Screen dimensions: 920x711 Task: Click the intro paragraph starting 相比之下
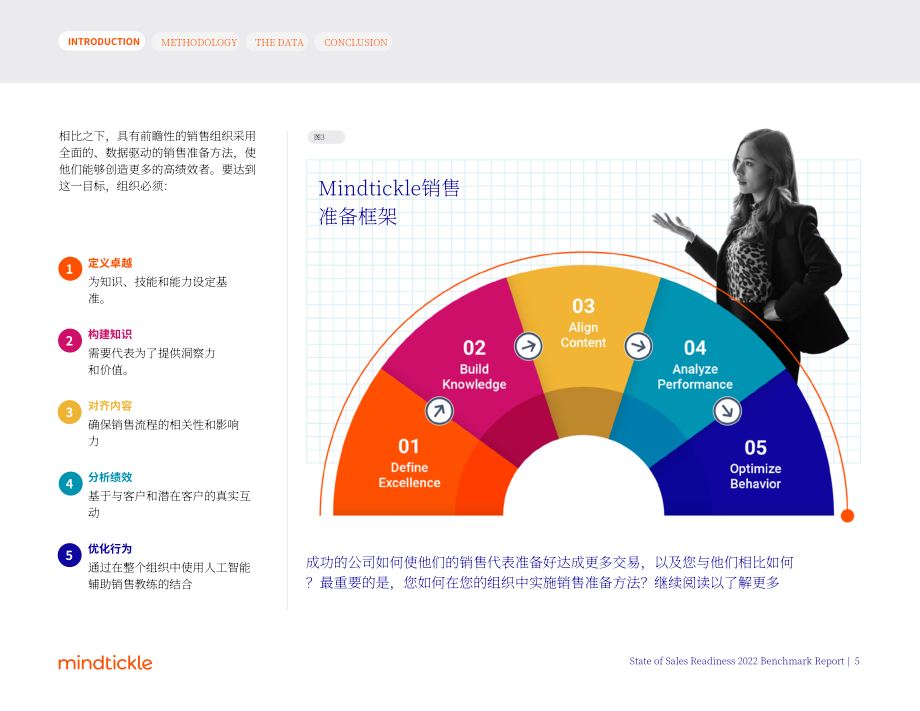[157, 161]
